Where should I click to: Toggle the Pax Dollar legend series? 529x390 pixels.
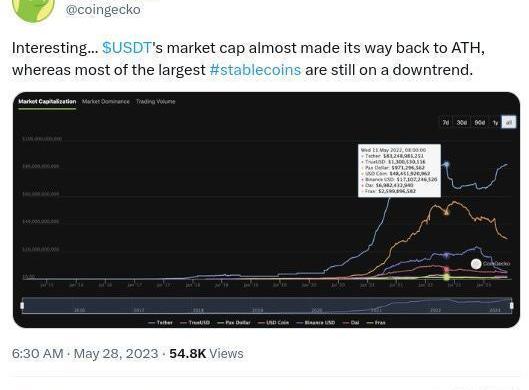tap(234, 323)
